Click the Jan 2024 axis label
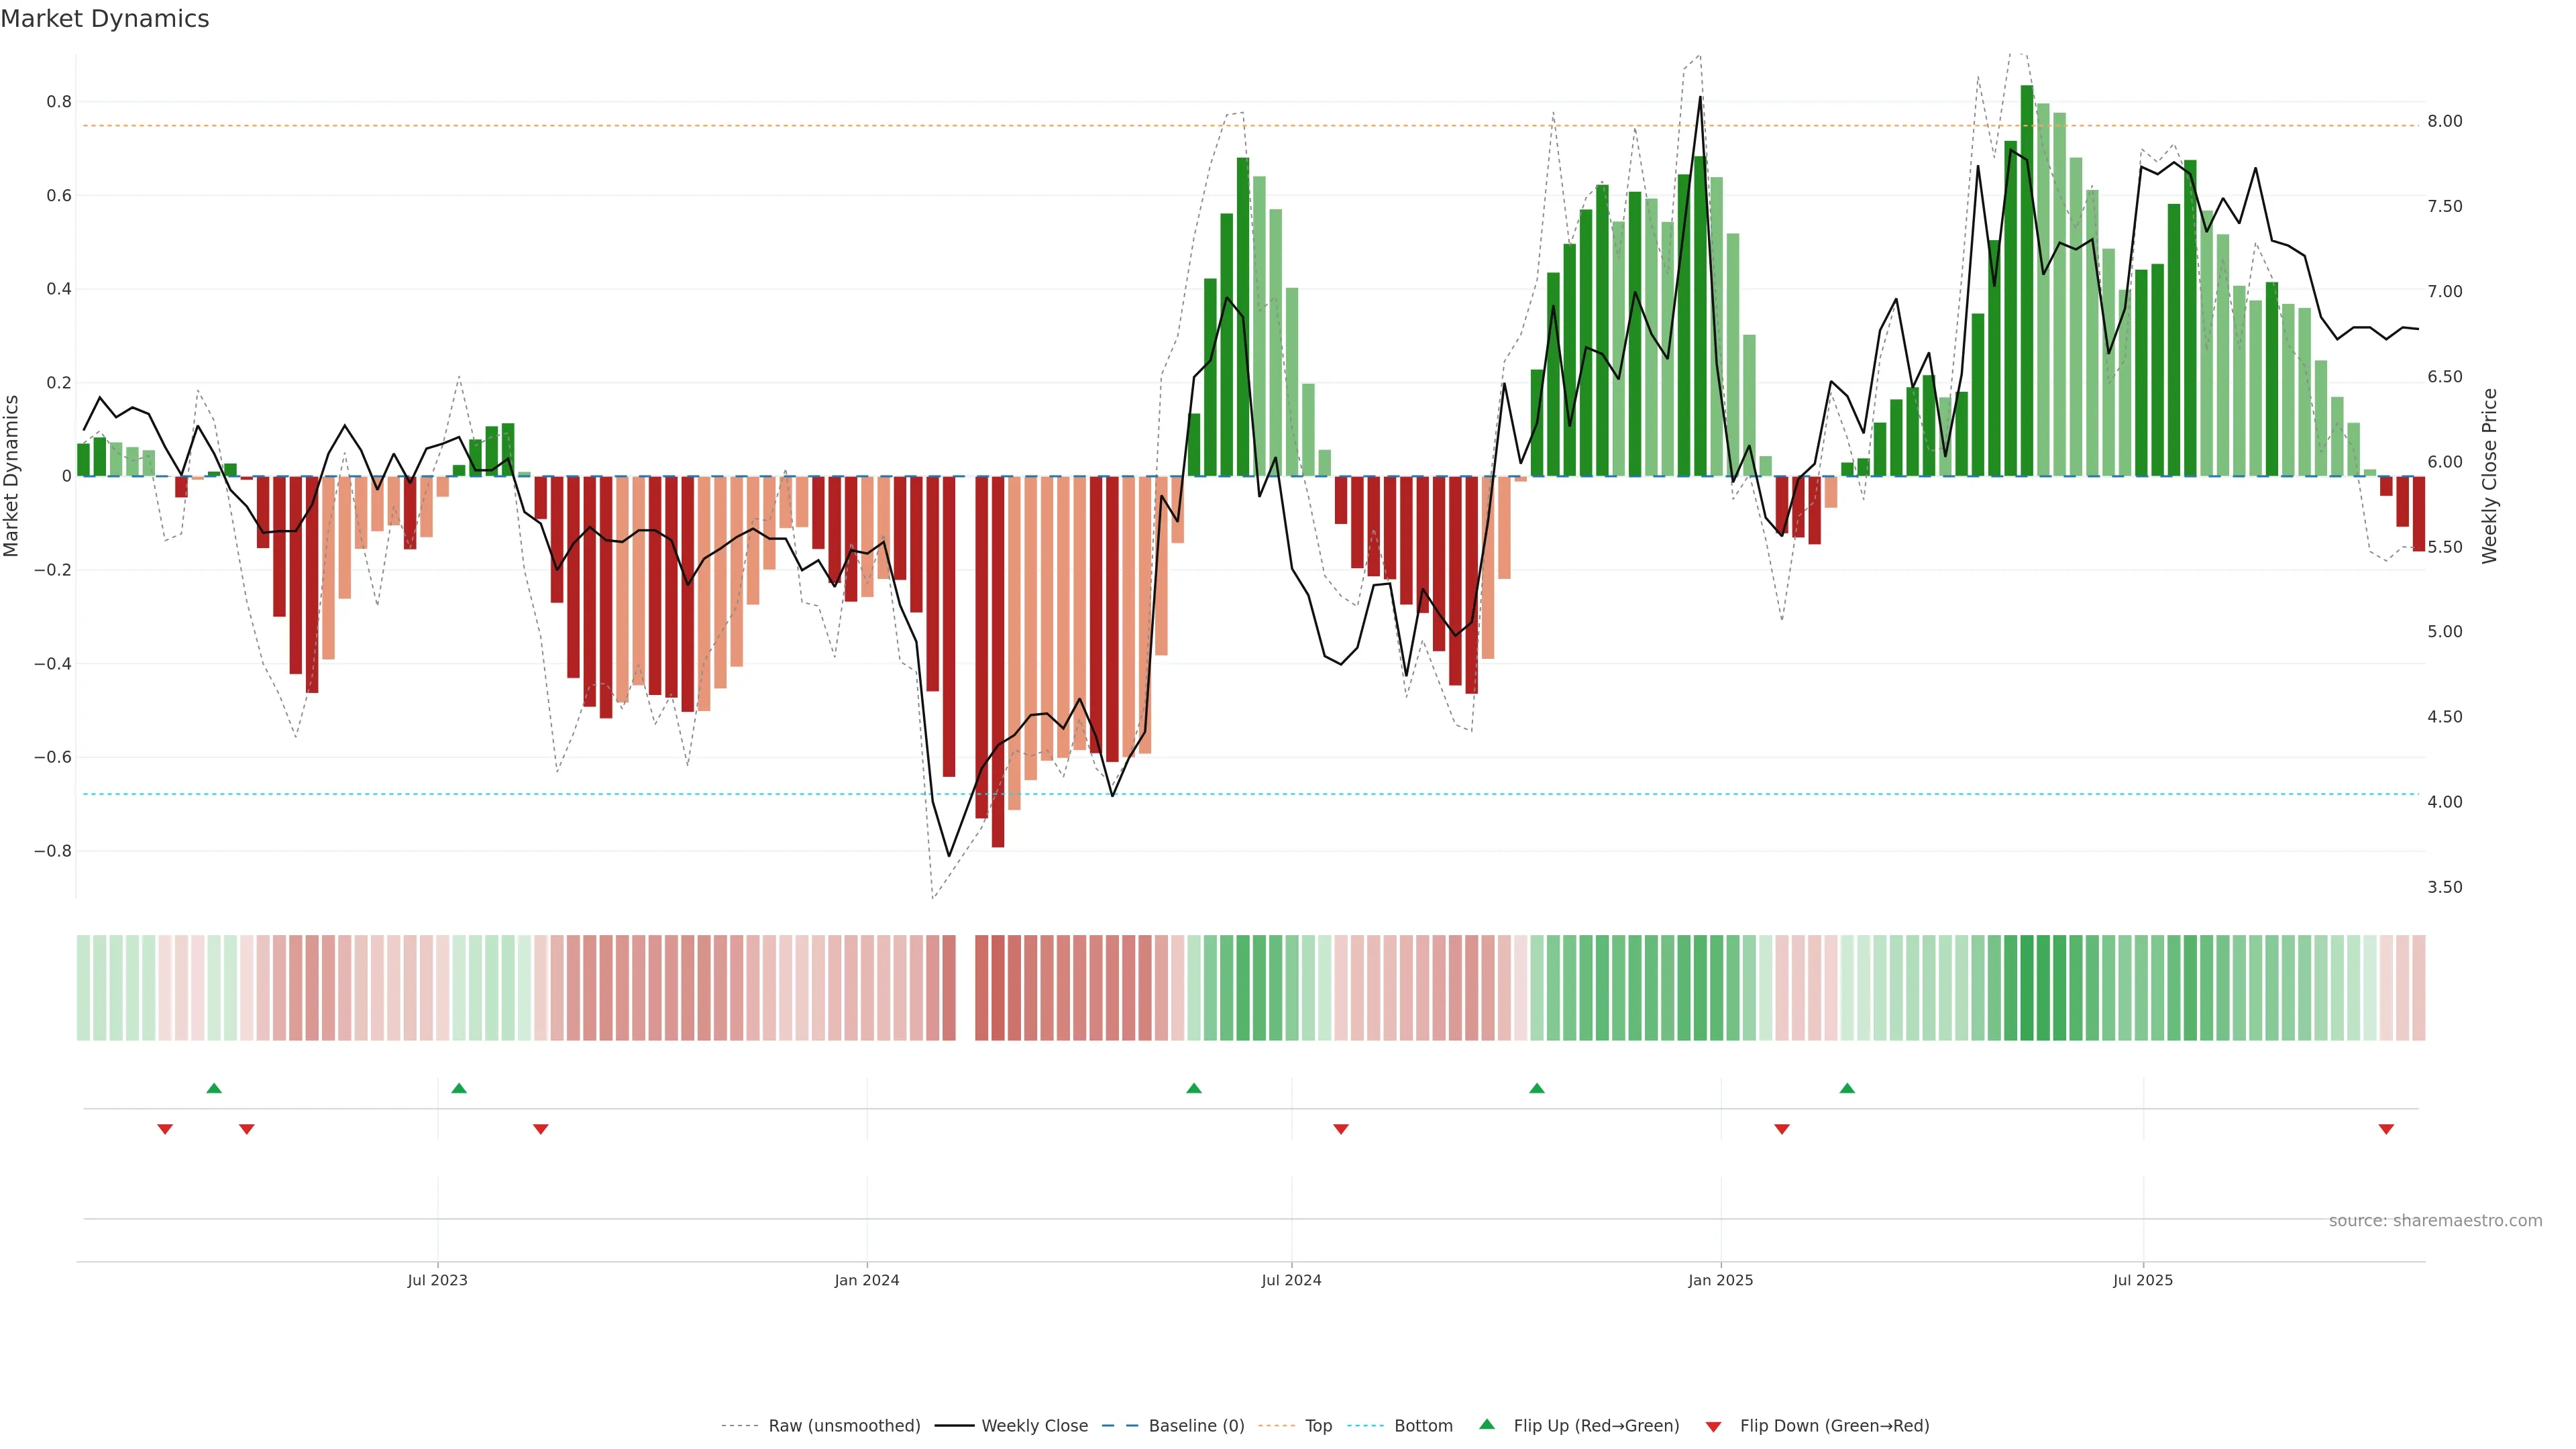 tap(867, 1280)
